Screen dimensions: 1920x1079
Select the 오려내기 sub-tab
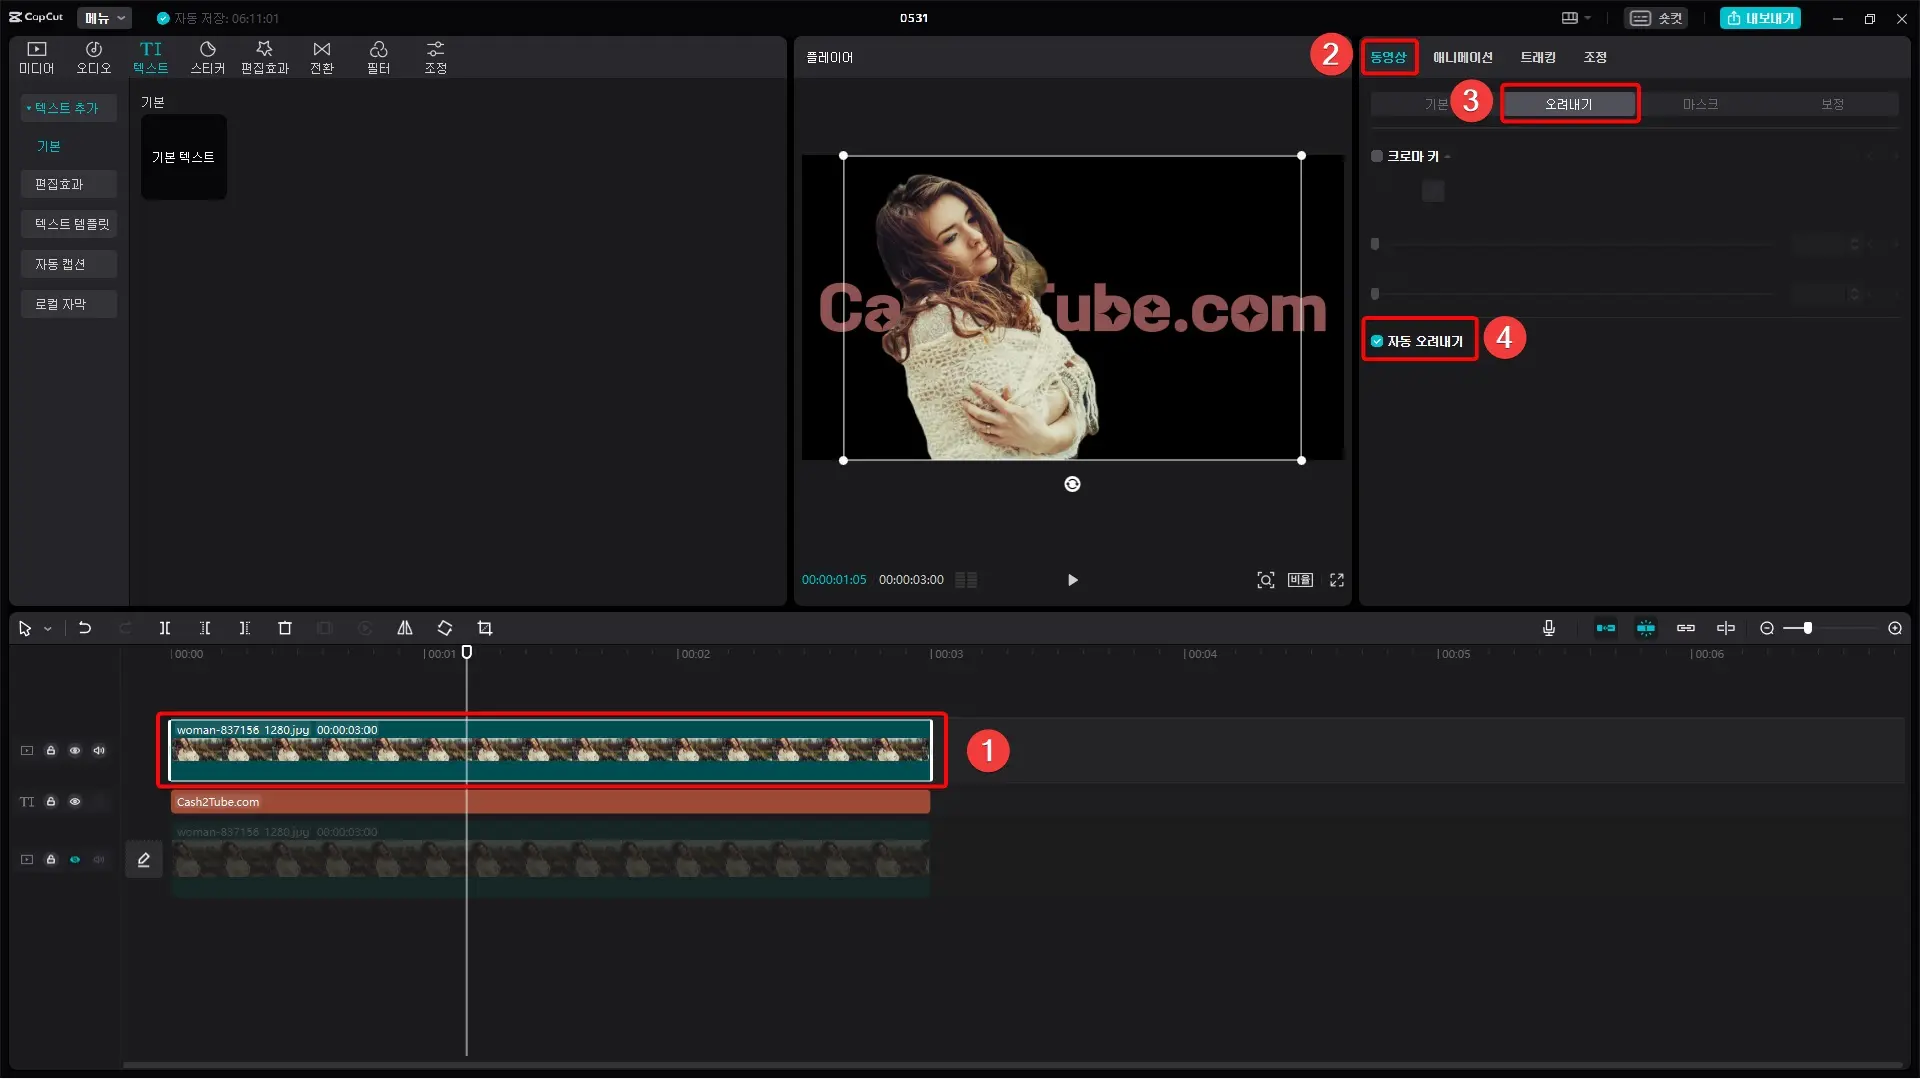coord(1568,104)
